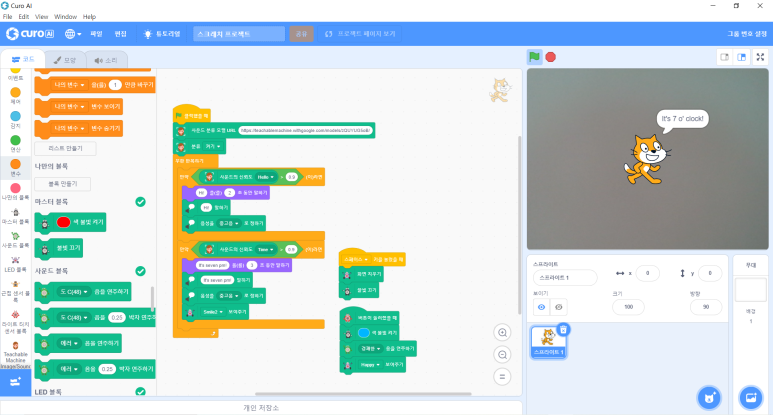773x415 pixels.
Task: Select the 연산 operators block category
Action: (16, 143)
